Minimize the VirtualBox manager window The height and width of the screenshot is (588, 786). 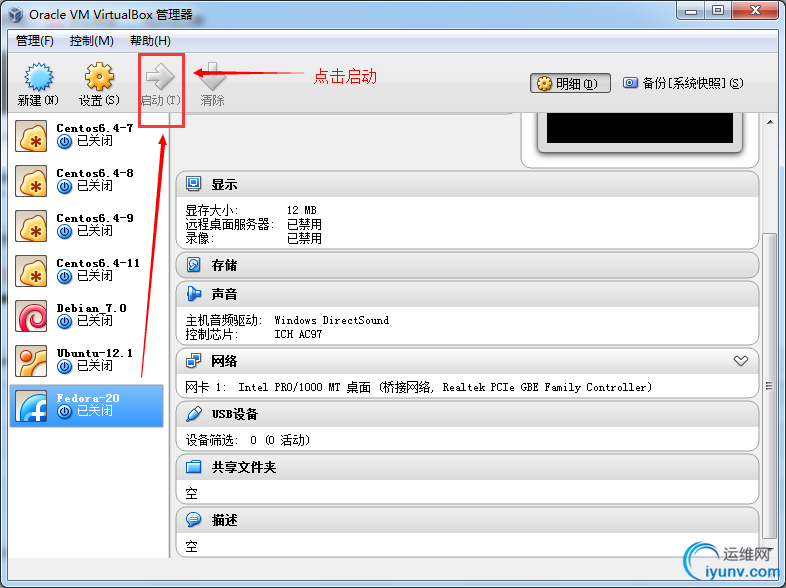(x=691, y=11)
